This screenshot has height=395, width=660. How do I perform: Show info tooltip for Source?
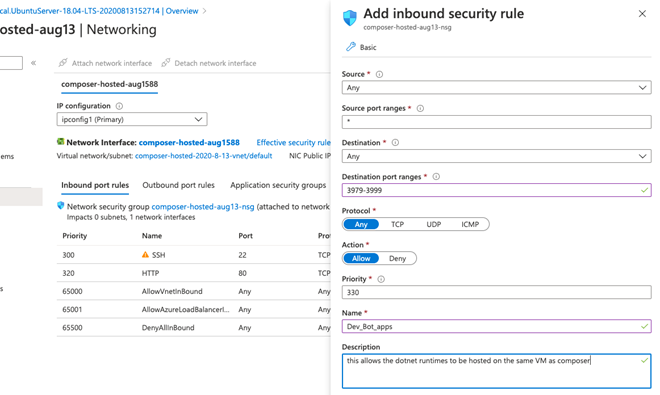(x=379, y=74)
